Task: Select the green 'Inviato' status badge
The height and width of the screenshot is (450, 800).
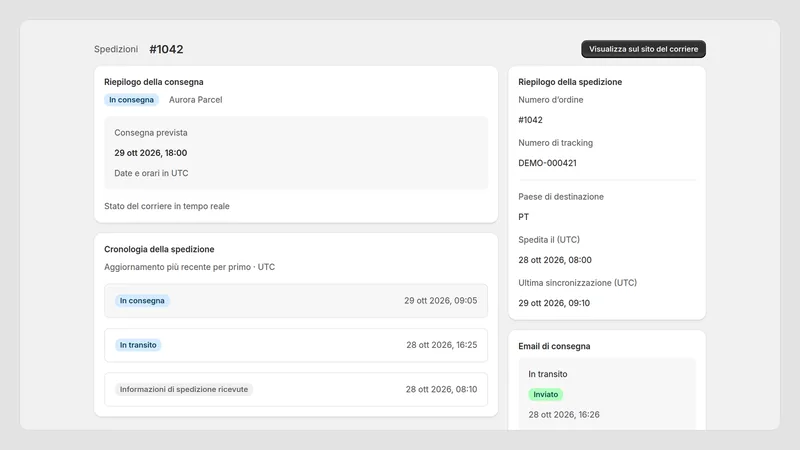Action: tap(545, 394)
